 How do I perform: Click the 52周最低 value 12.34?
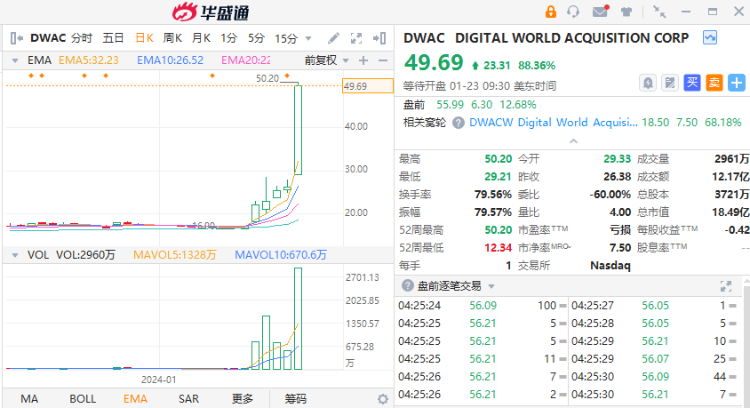tap(498, 248)
